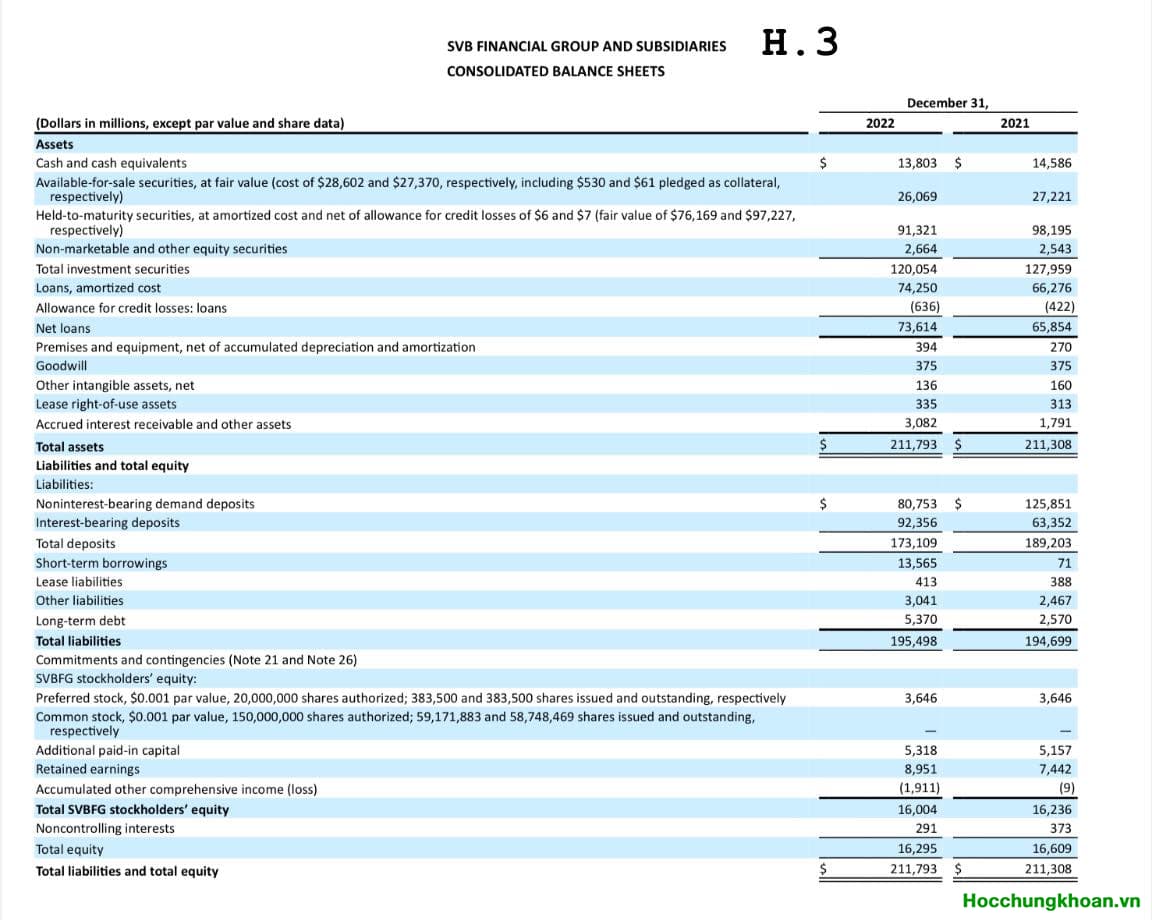Click the 120,054 total investment securities value
This screenshot has width=1152, height=920.
coord(914,270)
